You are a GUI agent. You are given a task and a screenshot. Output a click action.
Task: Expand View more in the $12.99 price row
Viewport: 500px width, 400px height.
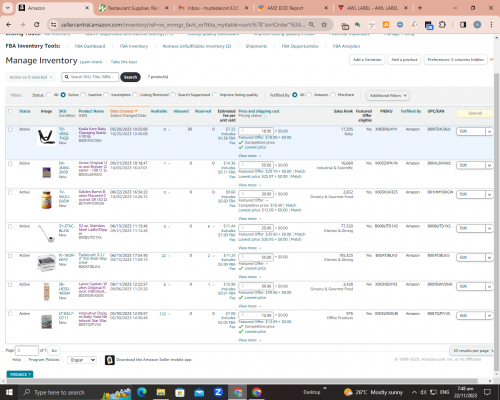250,340
